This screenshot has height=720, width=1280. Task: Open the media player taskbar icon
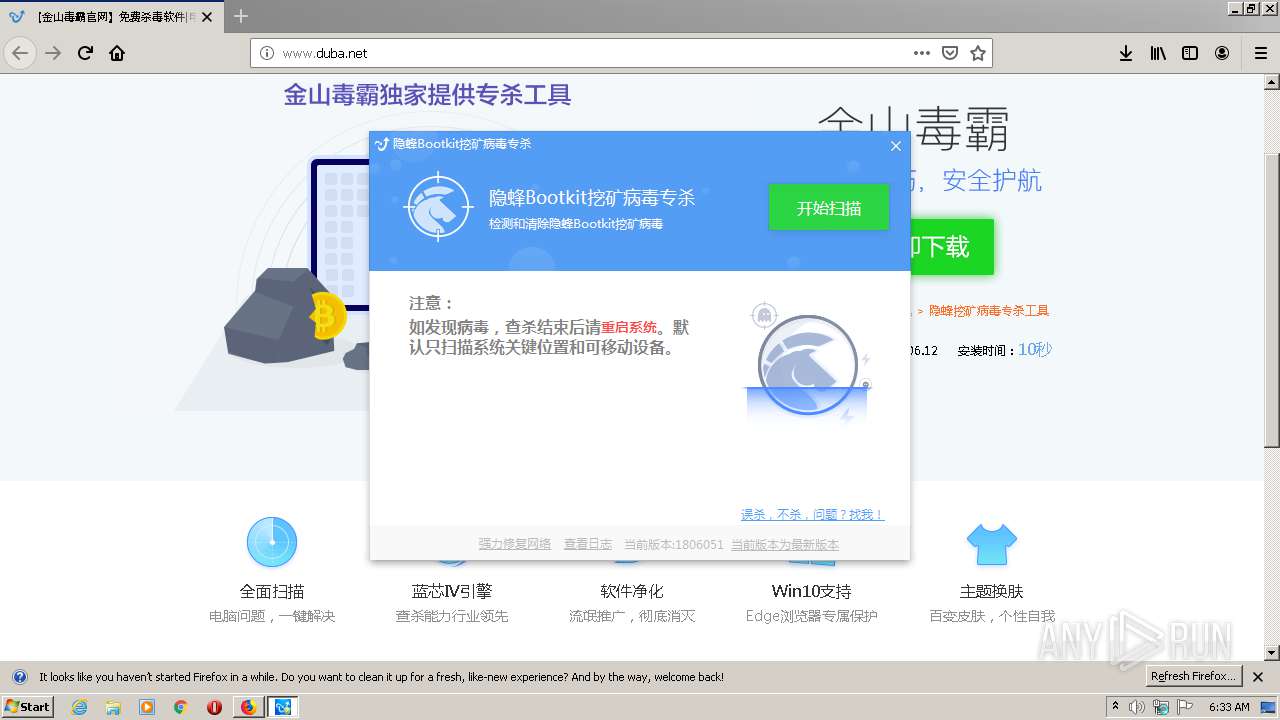click(x=147, y=707)
